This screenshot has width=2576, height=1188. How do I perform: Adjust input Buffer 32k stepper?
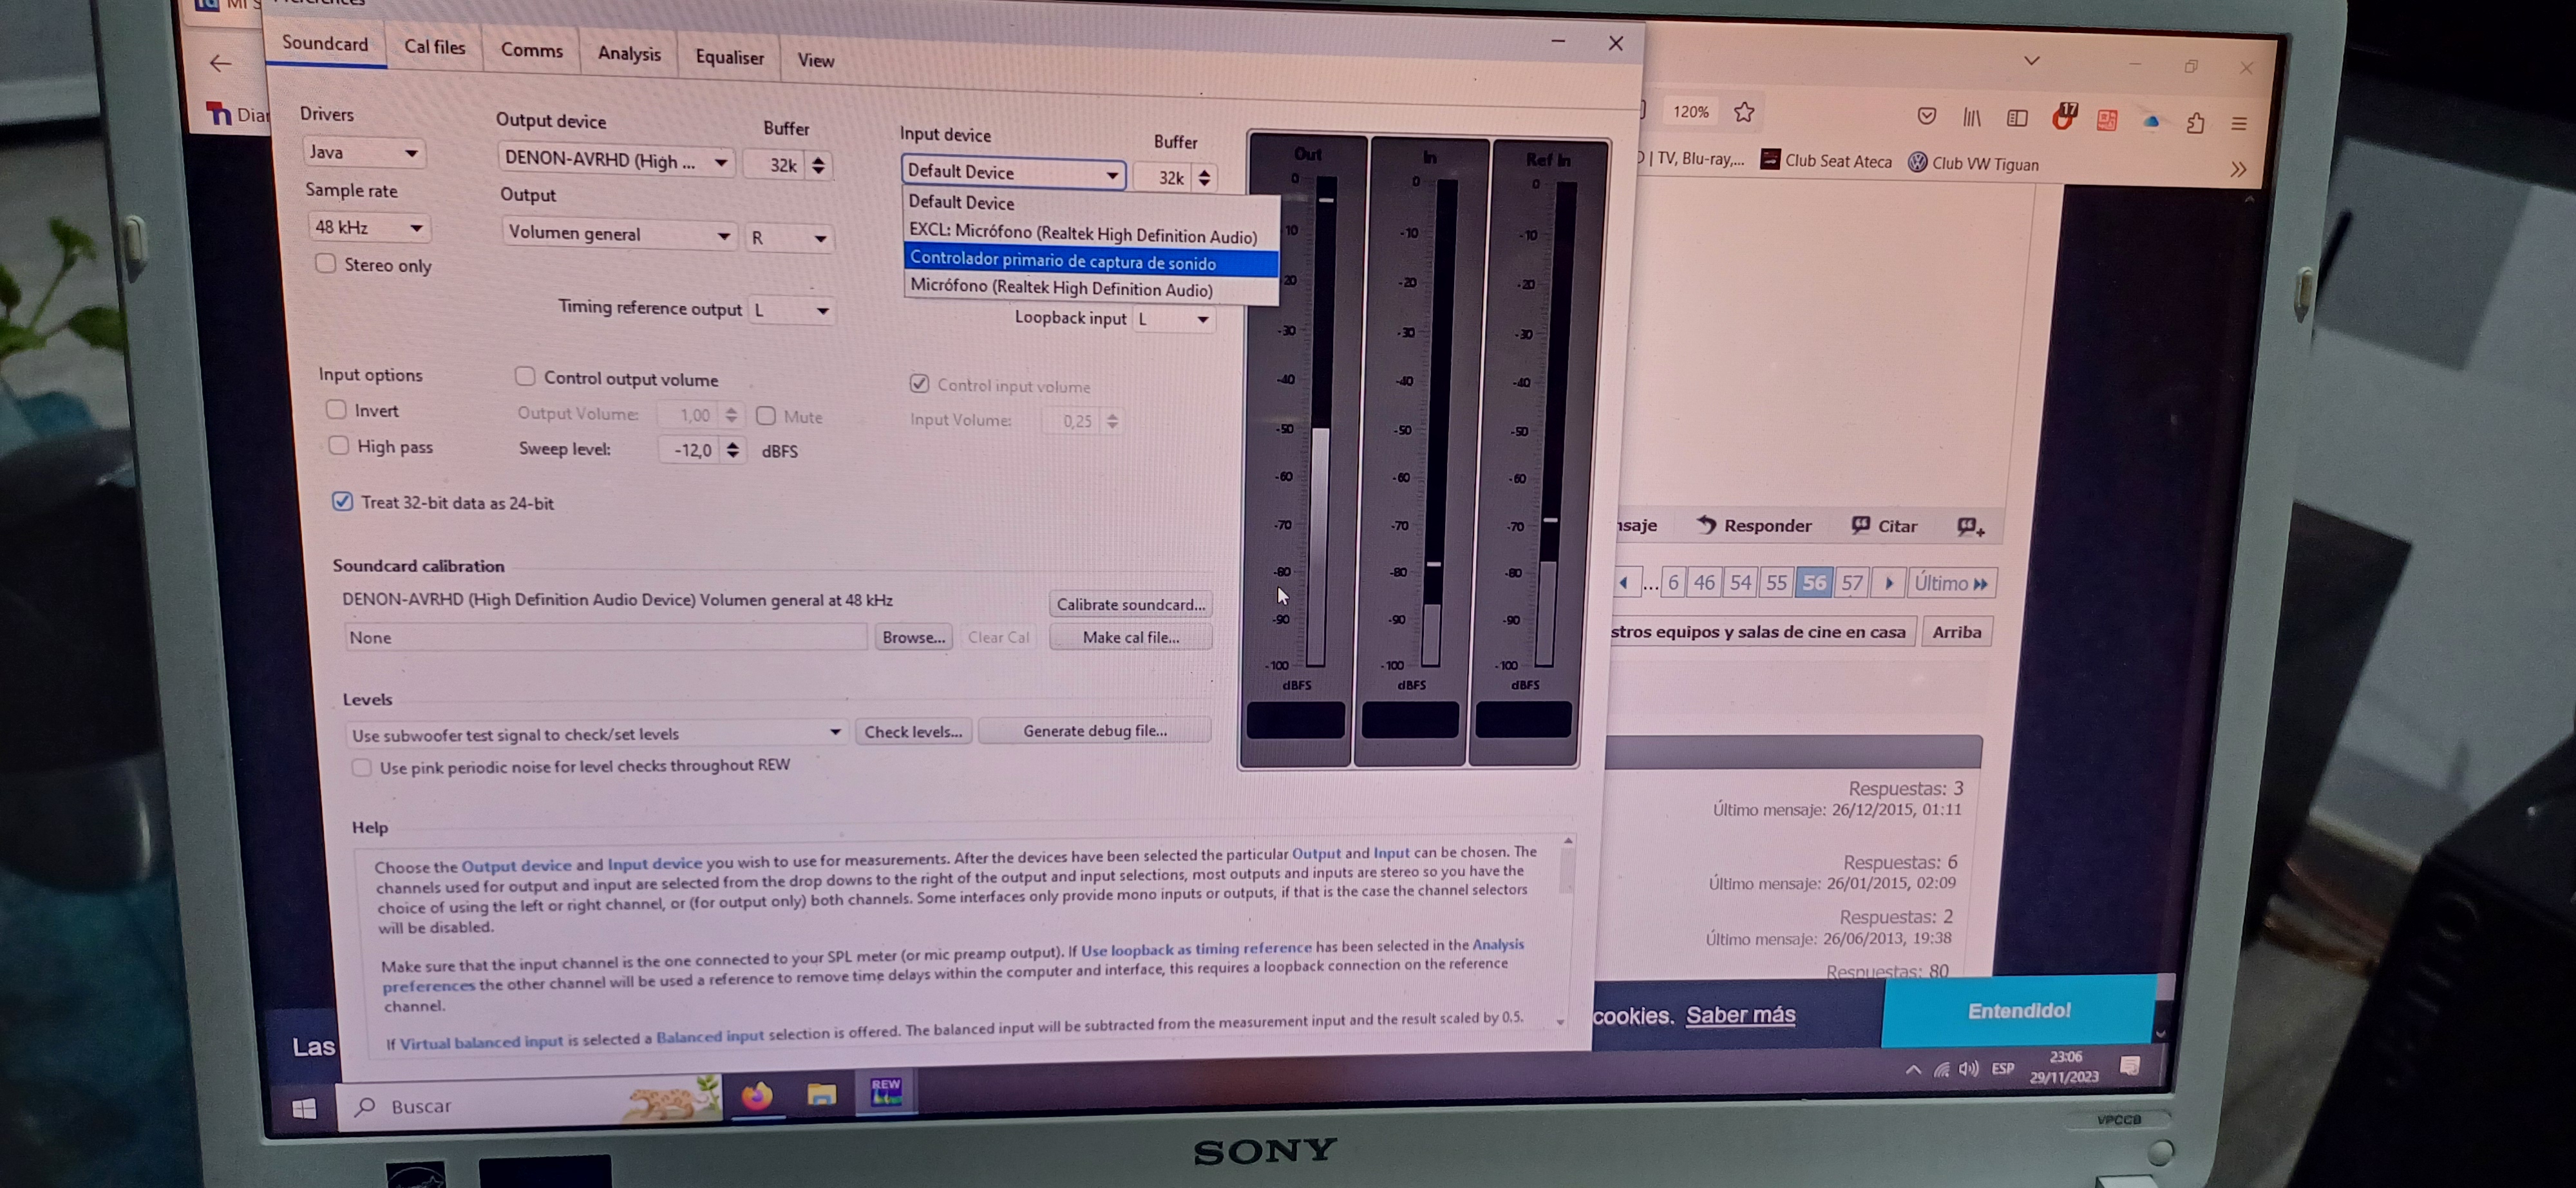(1204, 178)
